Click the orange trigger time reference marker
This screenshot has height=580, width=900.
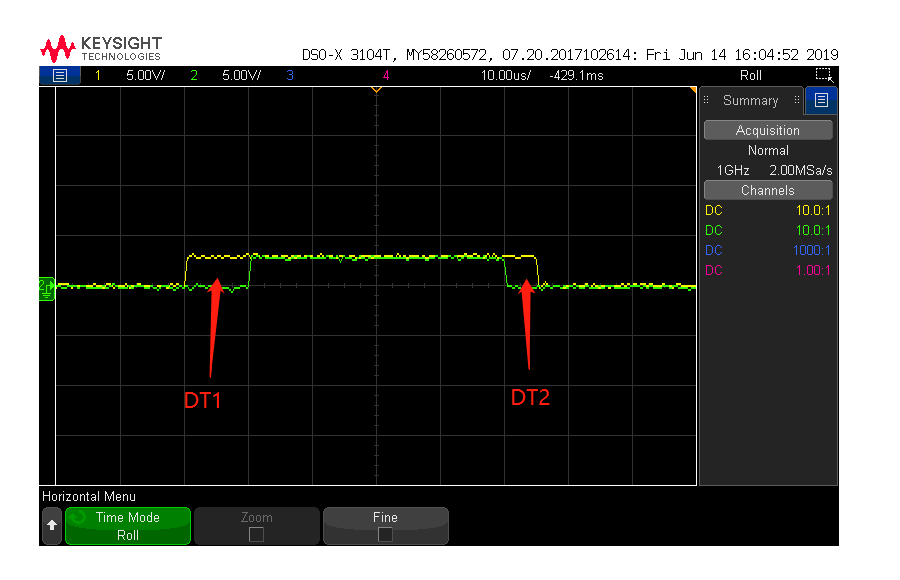(377, 90)
